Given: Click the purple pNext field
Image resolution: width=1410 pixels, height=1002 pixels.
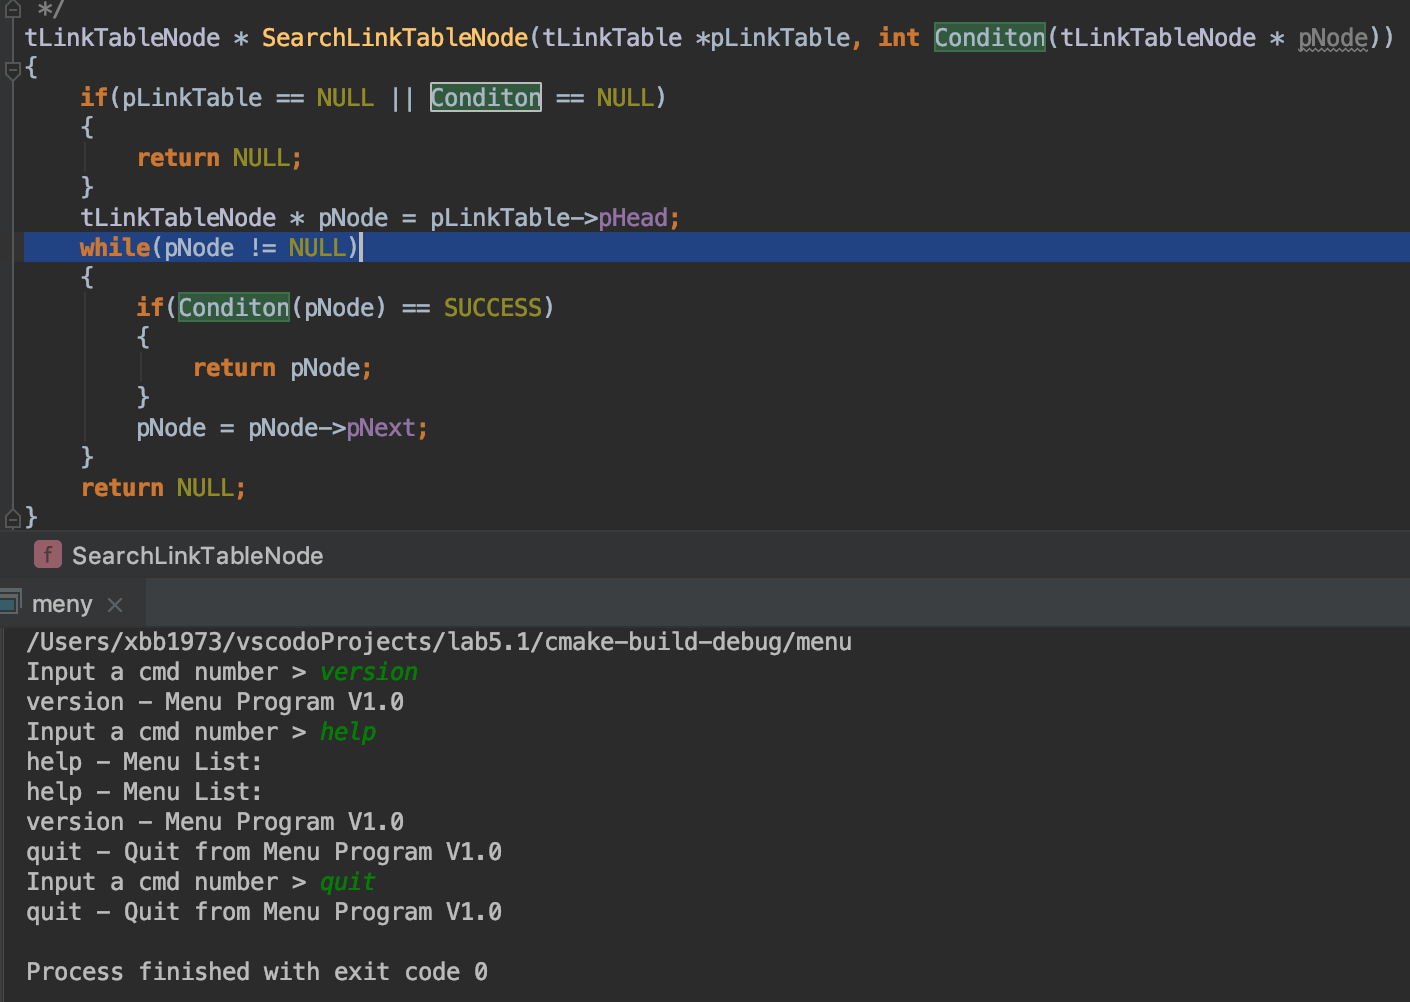Looking at the screenshot, I should coord(381,428).
